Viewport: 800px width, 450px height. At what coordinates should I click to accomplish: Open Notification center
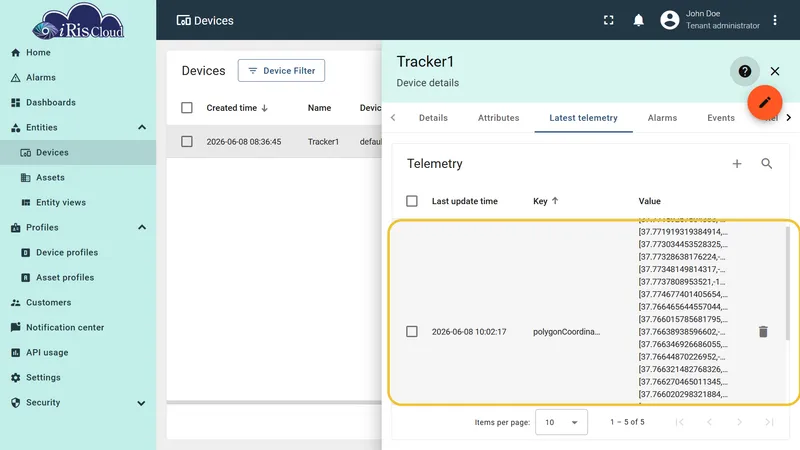tap(78, 328)
